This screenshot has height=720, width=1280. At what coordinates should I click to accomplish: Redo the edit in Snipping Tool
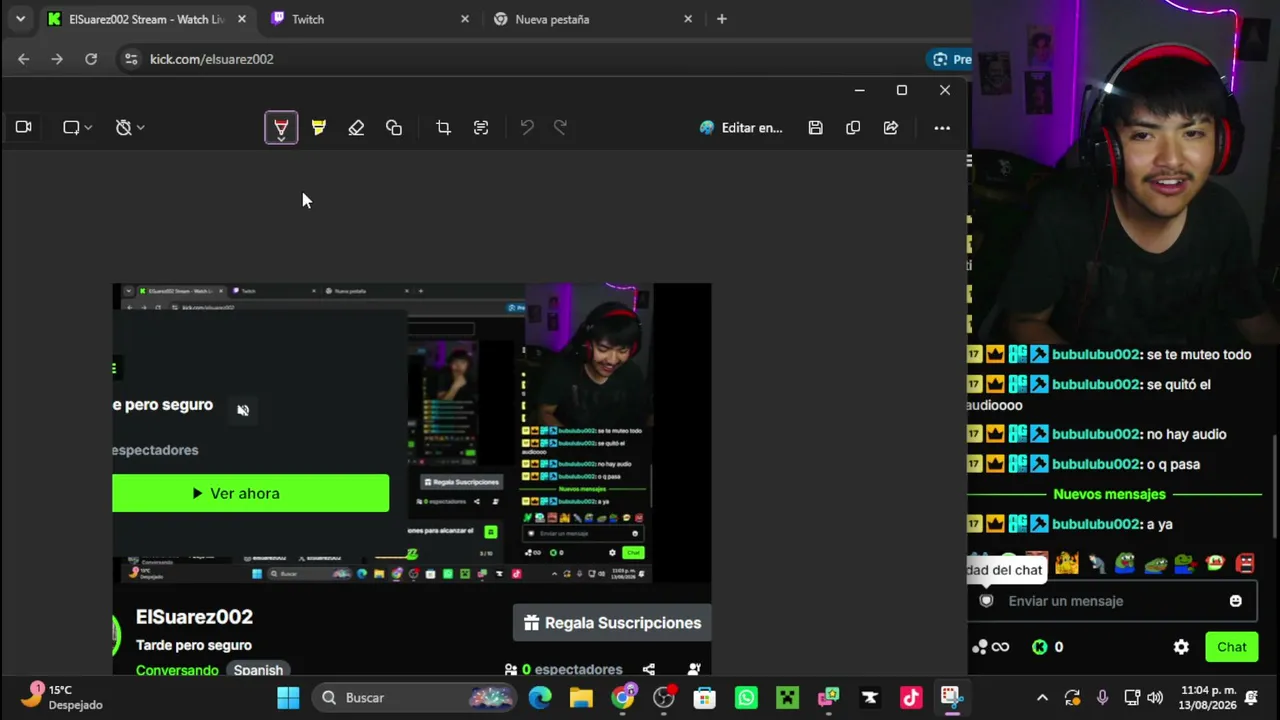(x=561, y=128)
